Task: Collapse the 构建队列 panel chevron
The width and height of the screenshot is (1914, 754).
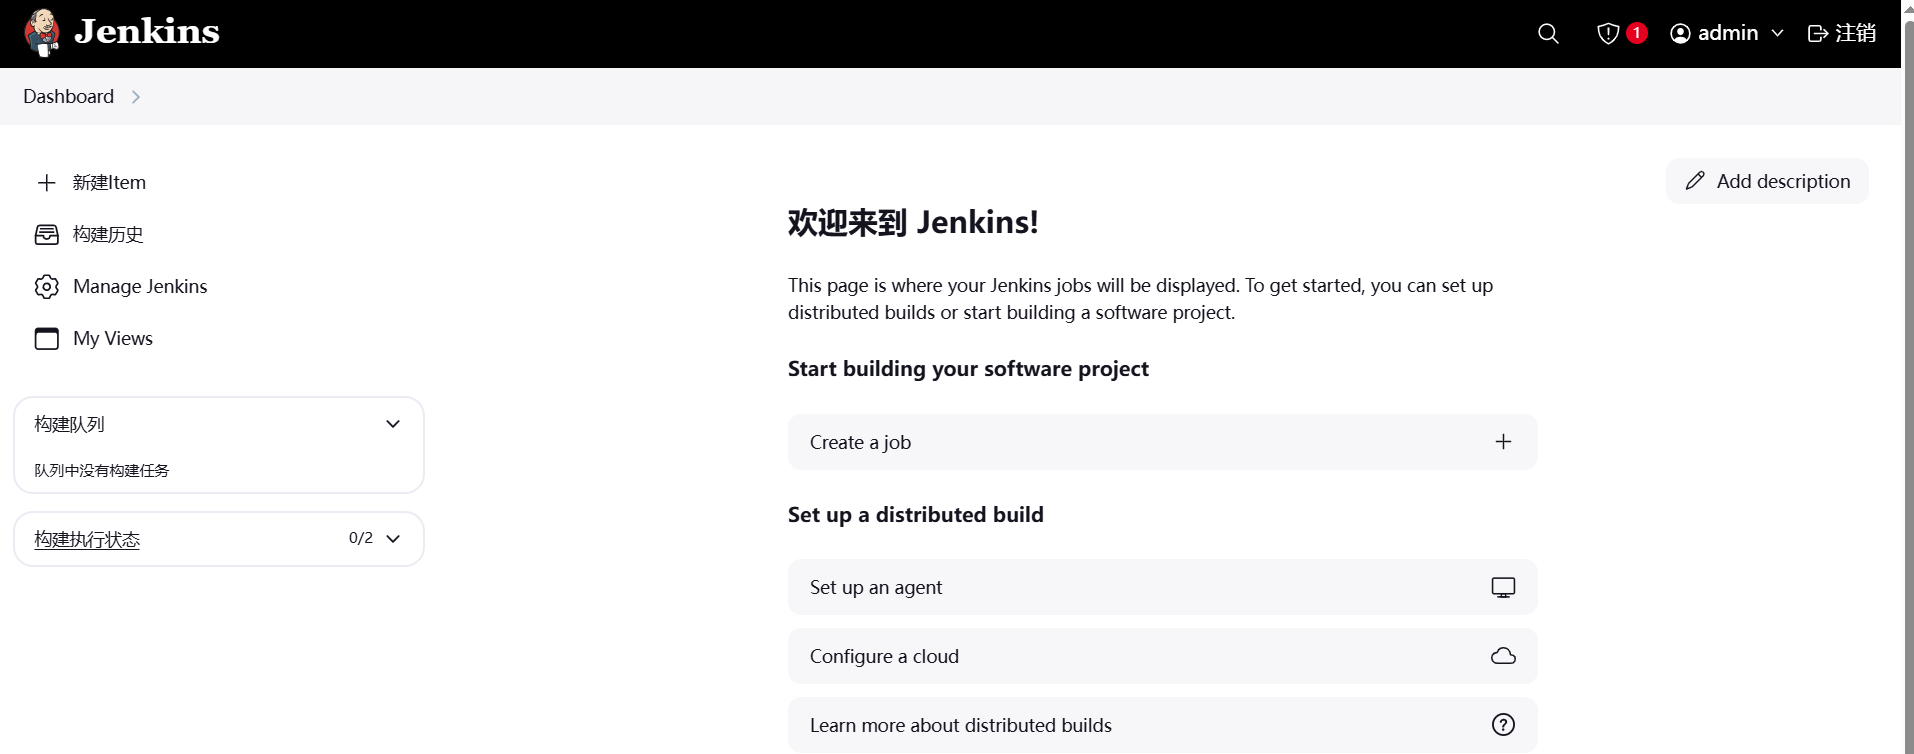Action: click(x=393, y=424)
